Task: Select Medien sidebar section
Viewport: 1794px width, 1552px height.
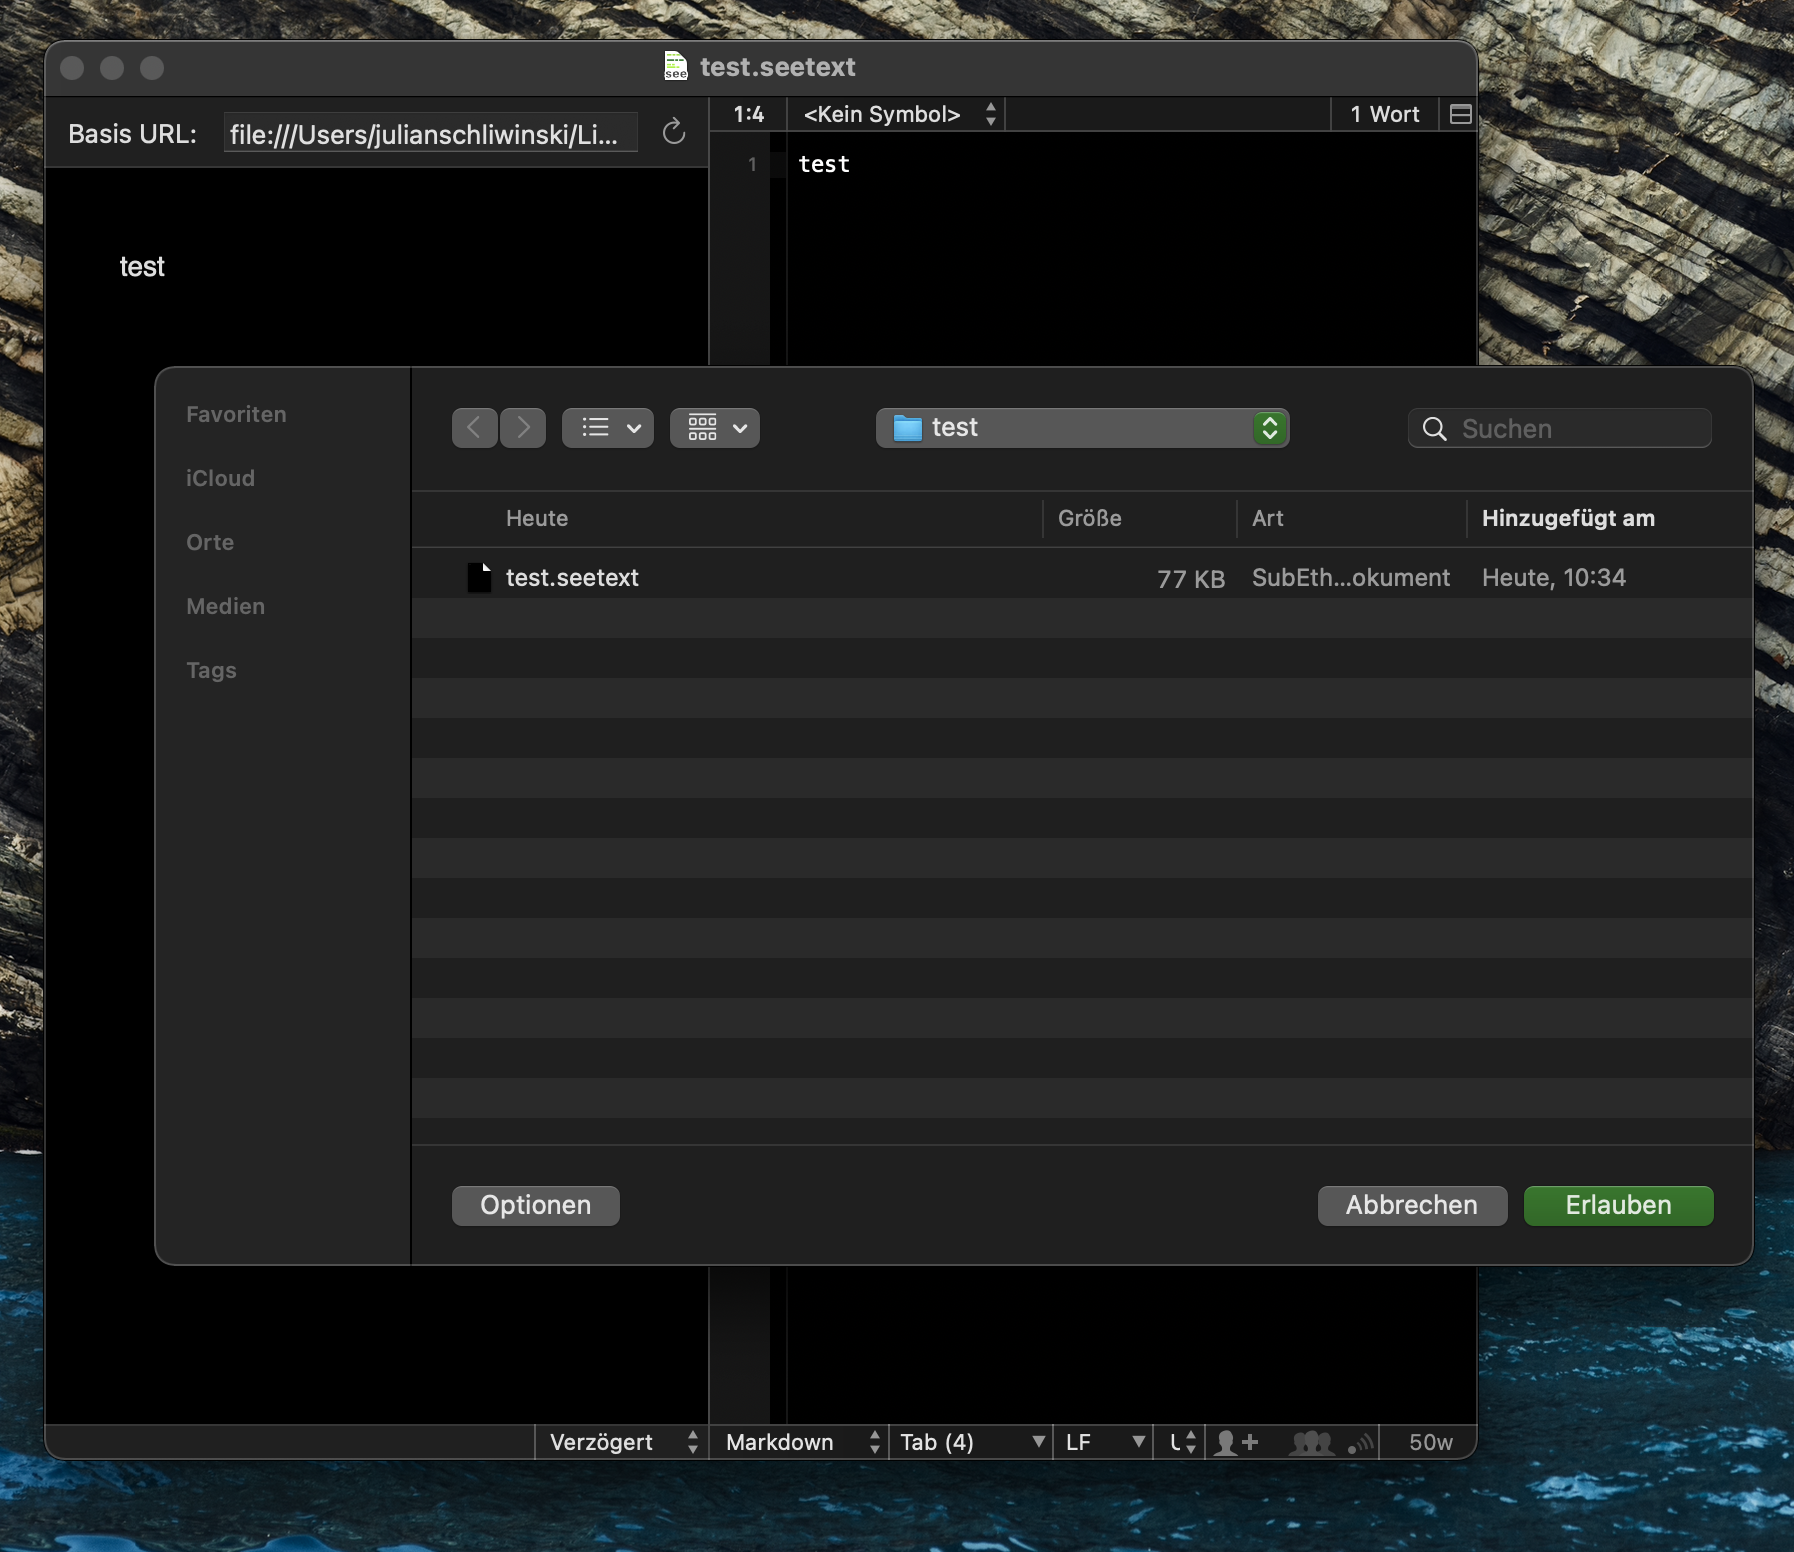Action: tap(225, 606)
